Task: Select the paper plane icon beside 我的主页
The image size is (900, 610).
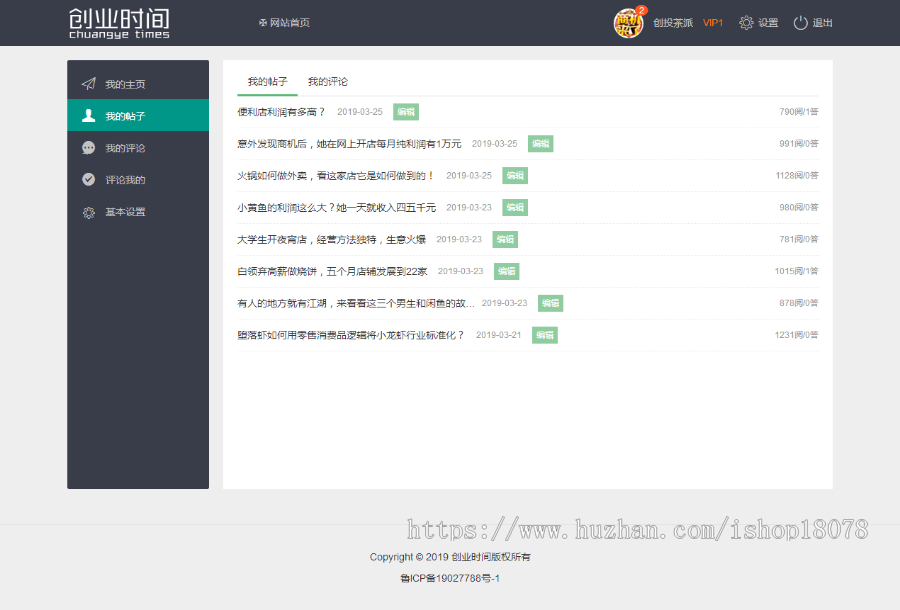Action: click(90, 83)
